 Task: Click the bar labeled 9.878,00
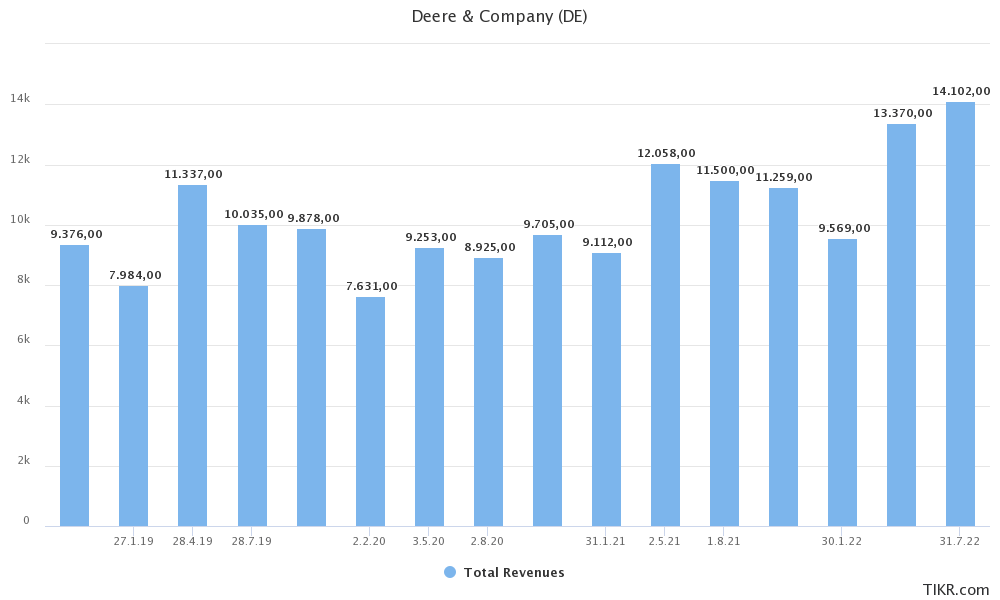311,378
